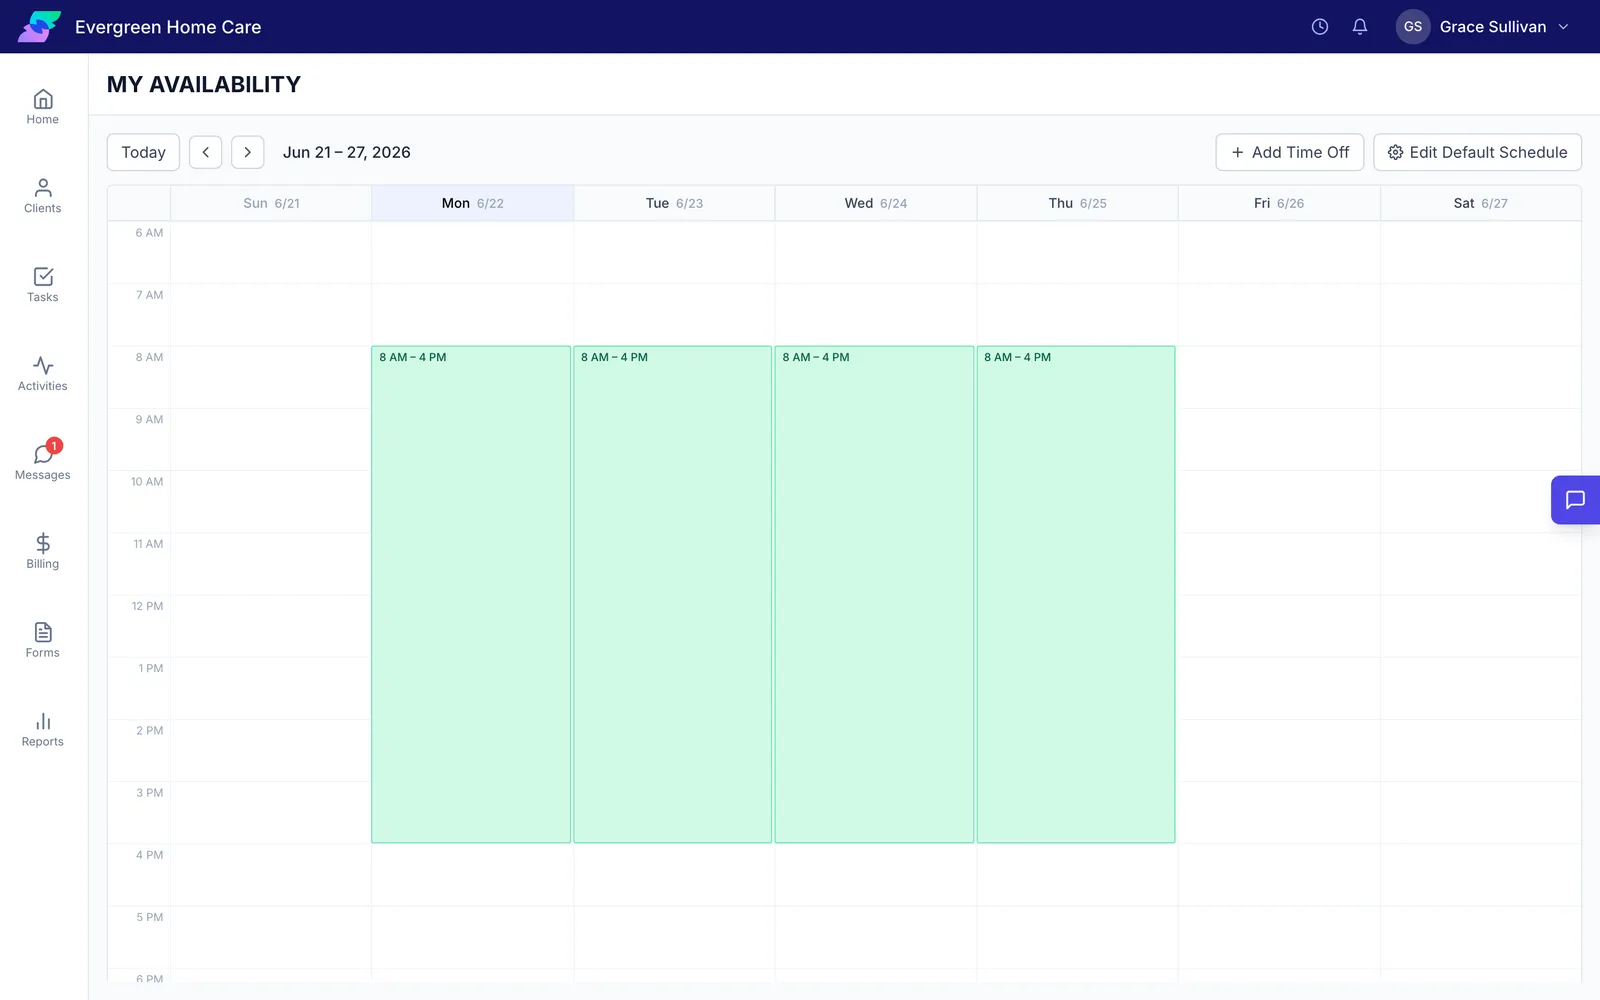Open Activities from the sidebar
Screen dimensions: 1600x1000
coord(43,374)
